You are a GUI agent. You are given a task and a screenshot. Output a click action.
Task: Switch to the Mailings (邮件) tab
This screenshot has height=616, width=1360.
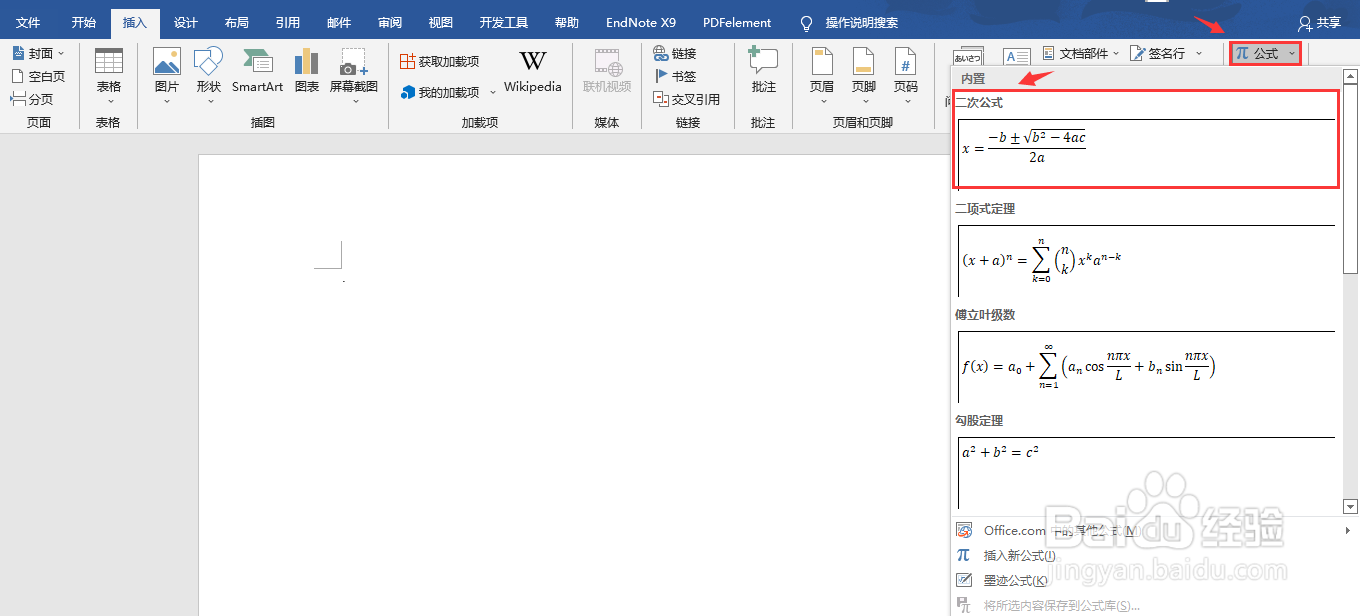coord(339,22)
